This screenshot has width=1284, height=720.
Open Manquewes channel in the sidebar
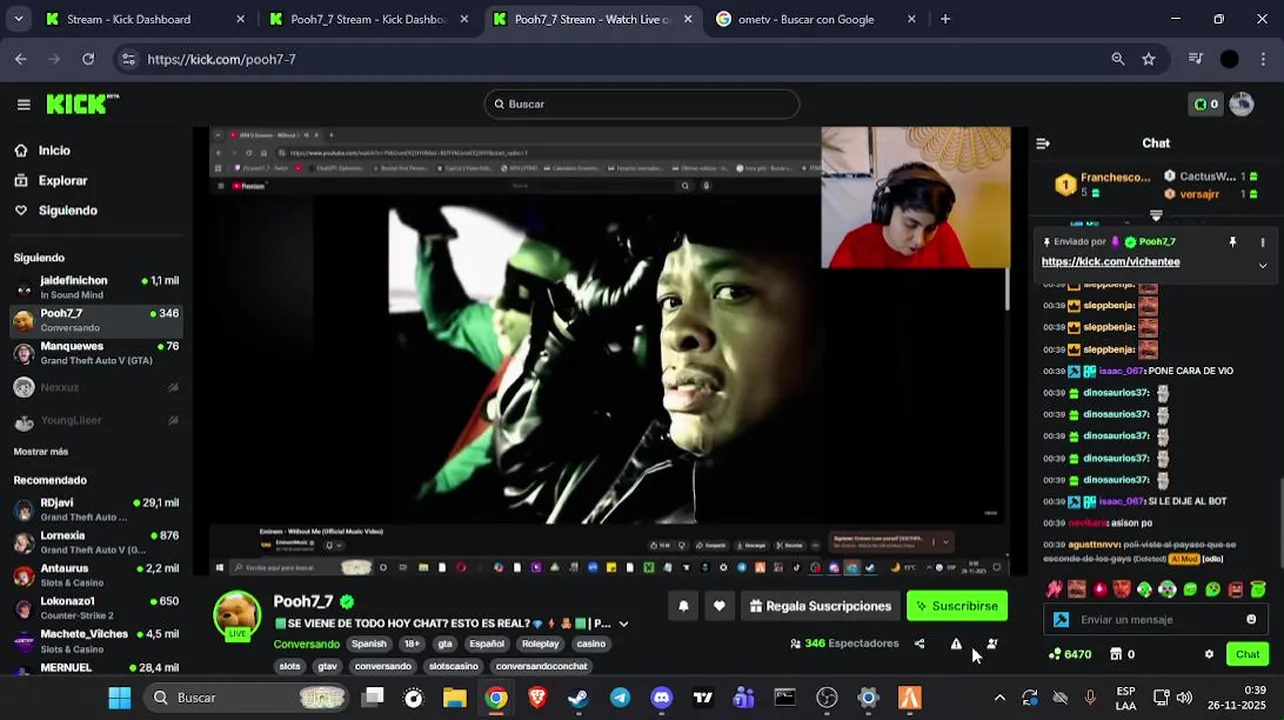96,353
